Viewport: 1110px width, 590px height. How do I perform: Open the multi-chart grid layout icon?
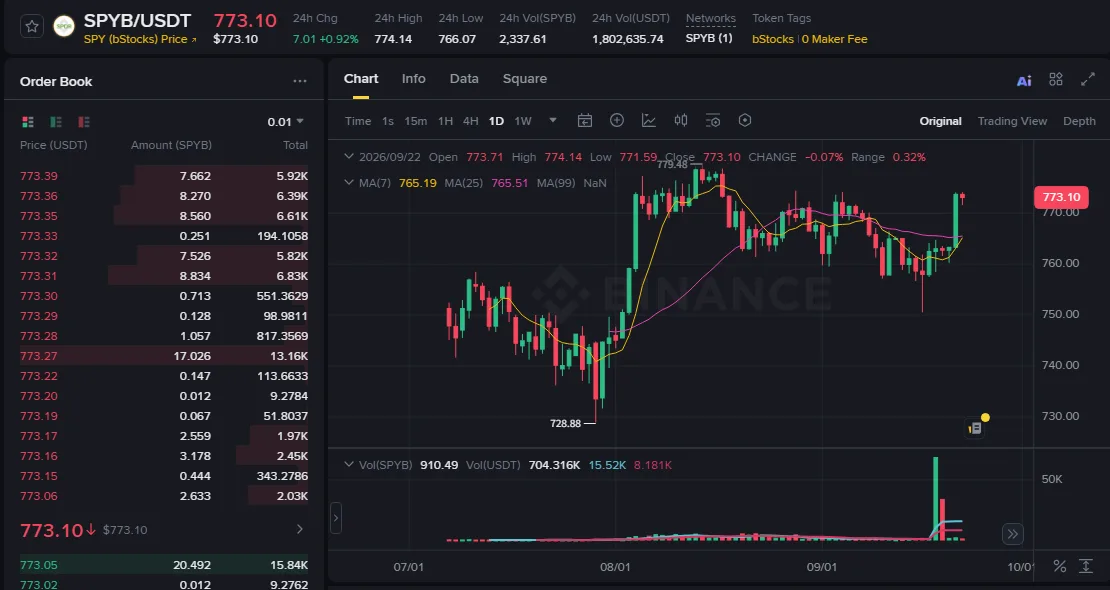tap(1055, 79)
